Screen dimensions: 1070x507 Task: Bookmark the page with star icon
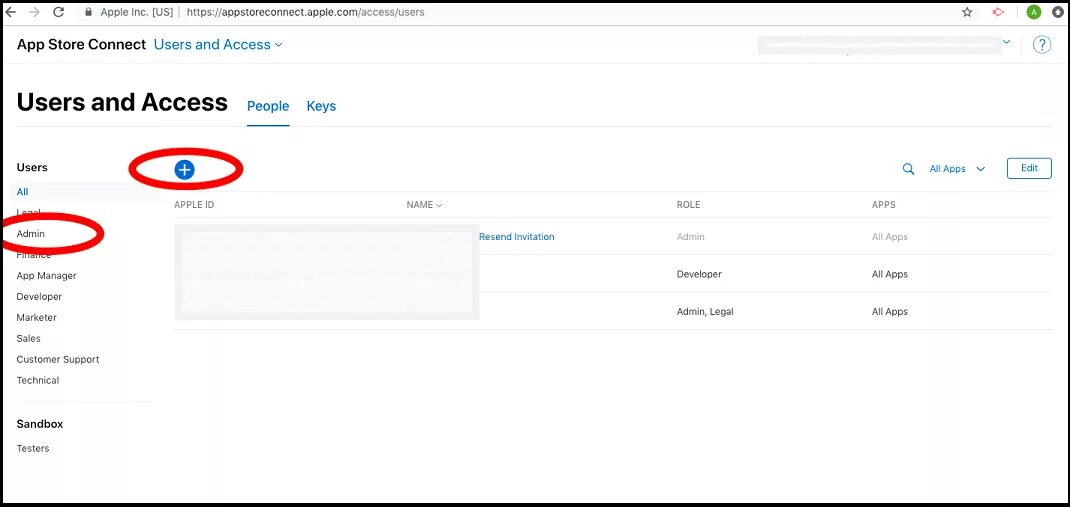967,12
